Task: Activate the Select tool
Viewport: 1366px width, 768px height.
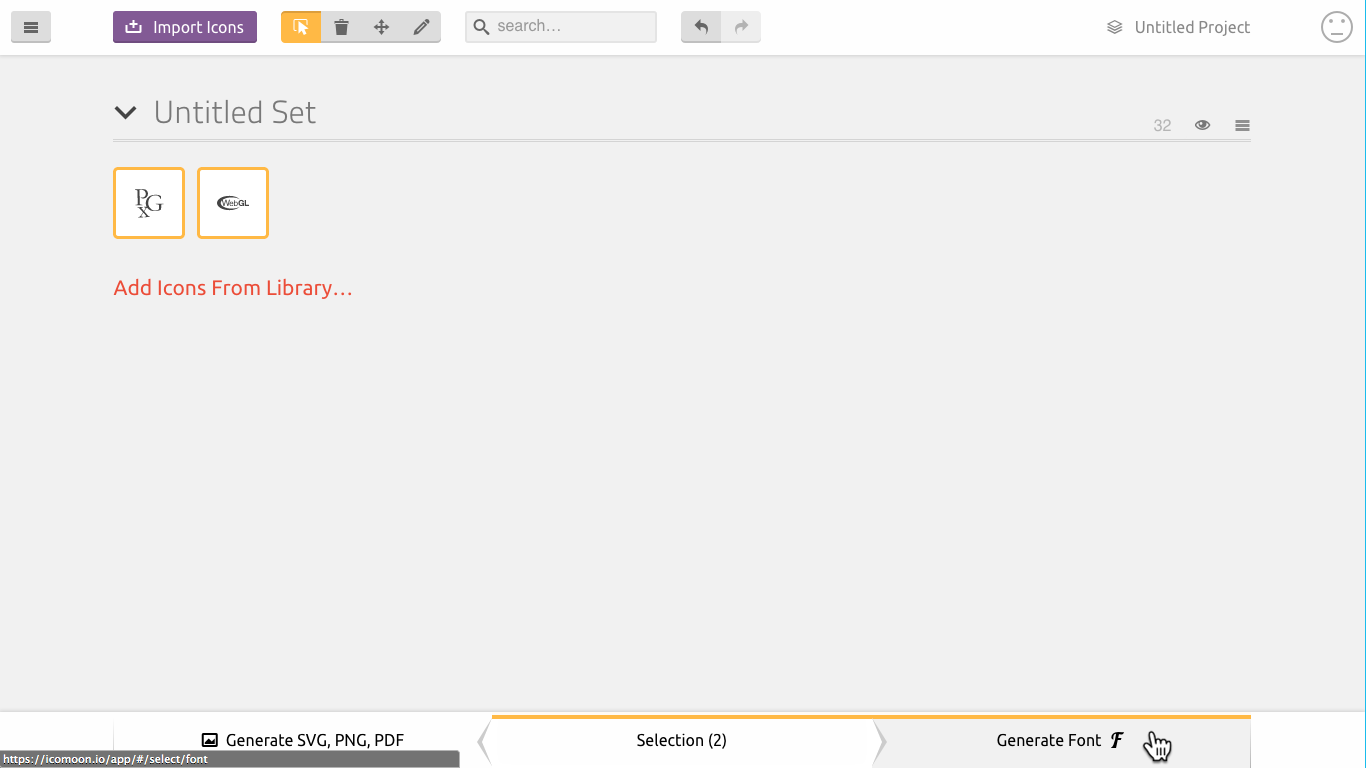Action: click(301, 27)
